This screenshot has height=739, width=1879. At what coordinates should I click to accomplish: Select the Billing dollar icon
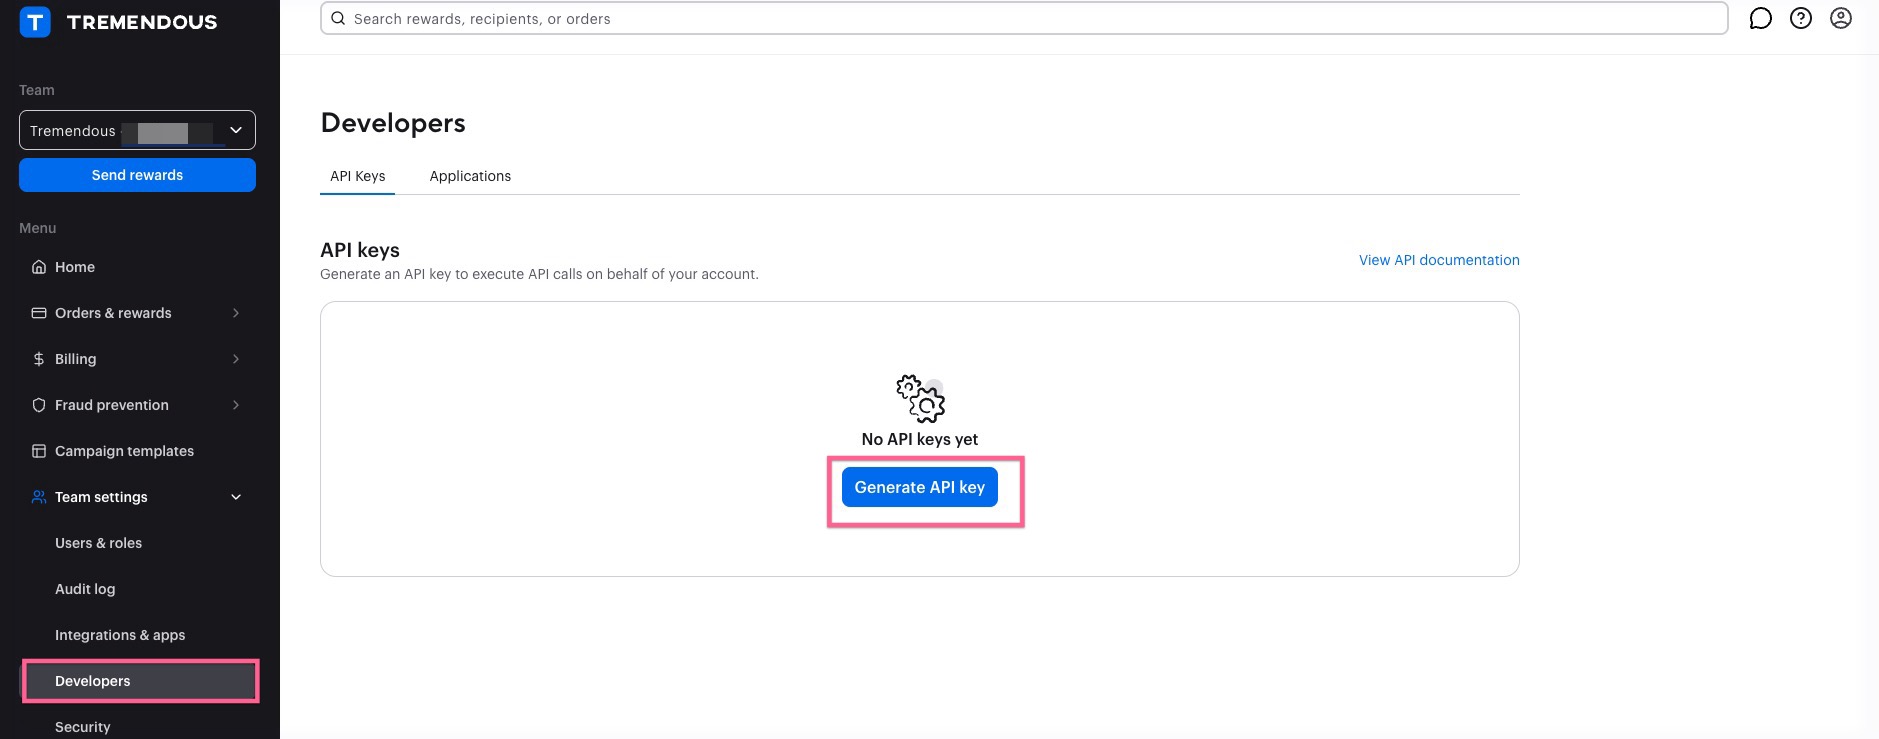[x=38, y=359]
